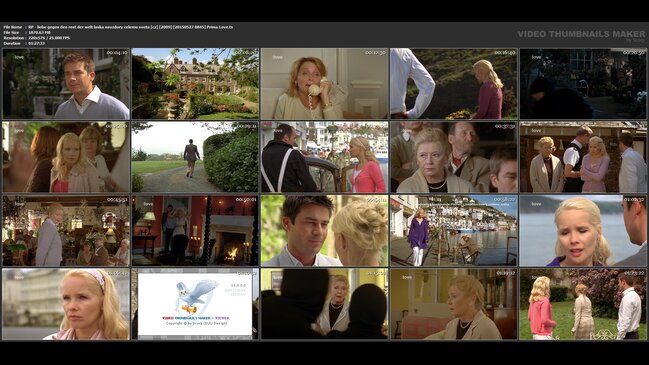
Task: Click the Video Thumbnails Maker watermark
Action: point(581,35)
